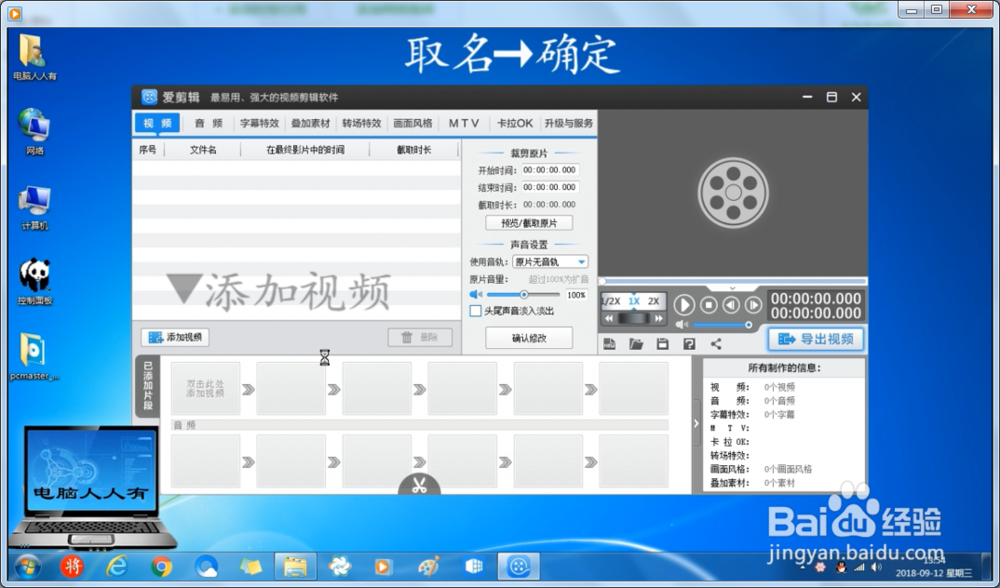This screenshot has height=588, width=1000.
Task: Click the 确认修改 confirm button
Action: (x=529, y=338)
